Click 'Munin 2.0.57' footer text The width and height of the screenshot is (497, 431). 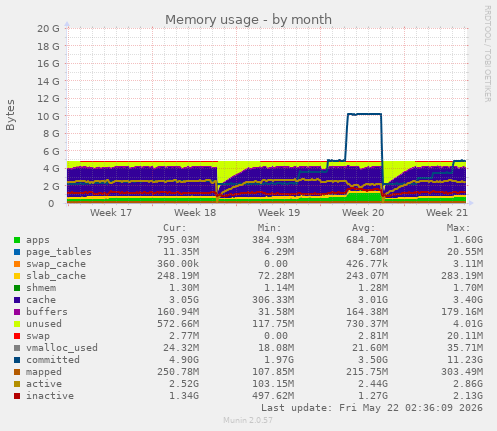point(248,420)
